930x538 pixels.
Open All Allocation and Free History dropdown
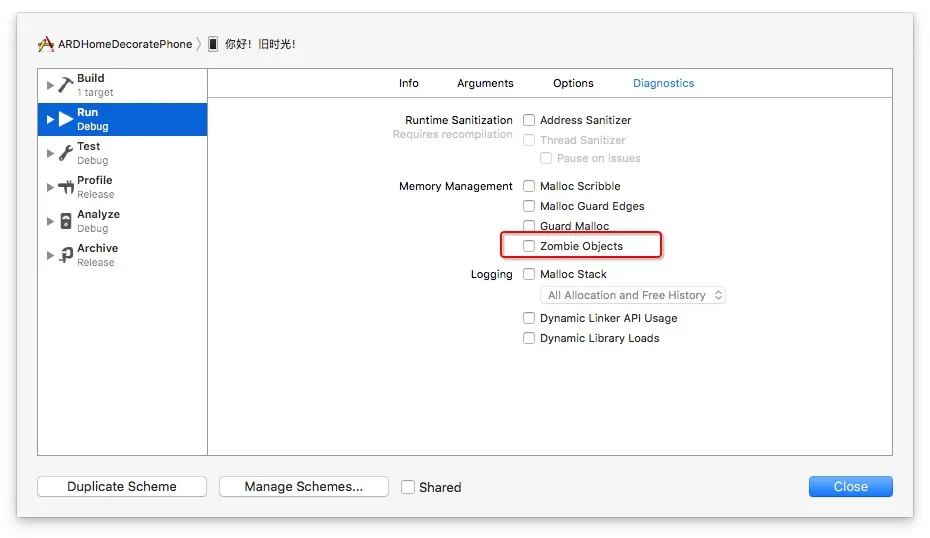633,295
